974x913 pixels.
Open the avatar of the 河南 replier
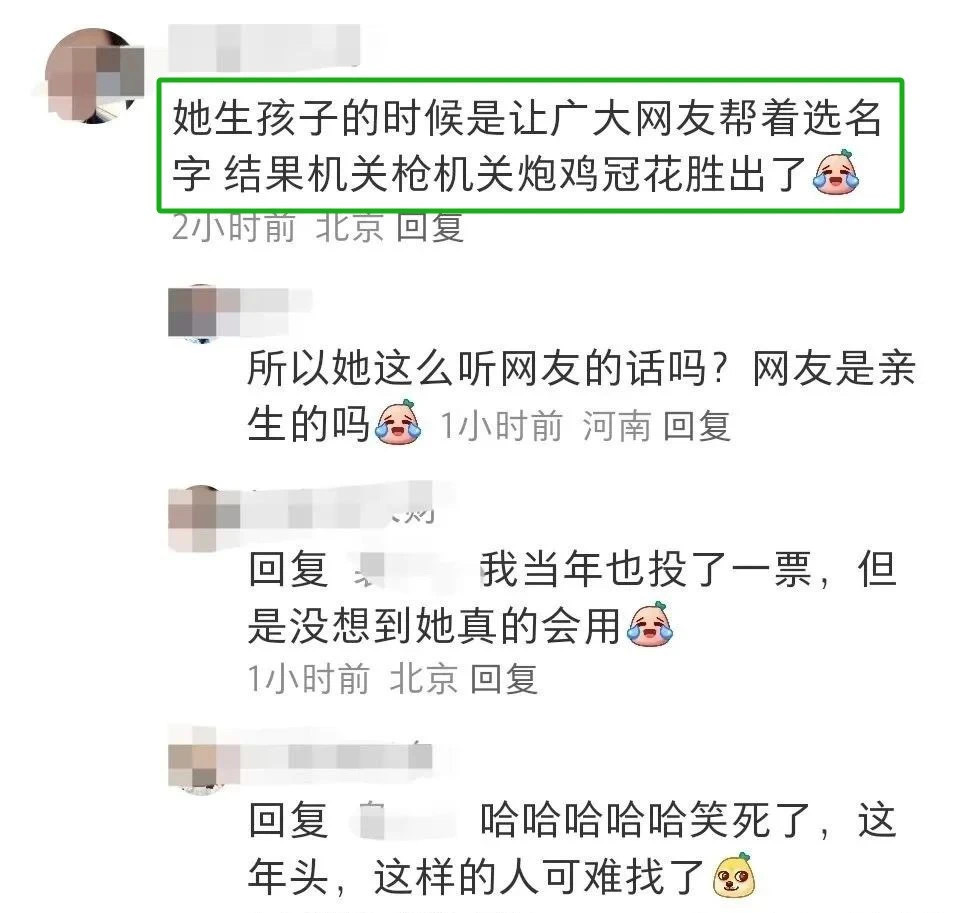193,313
